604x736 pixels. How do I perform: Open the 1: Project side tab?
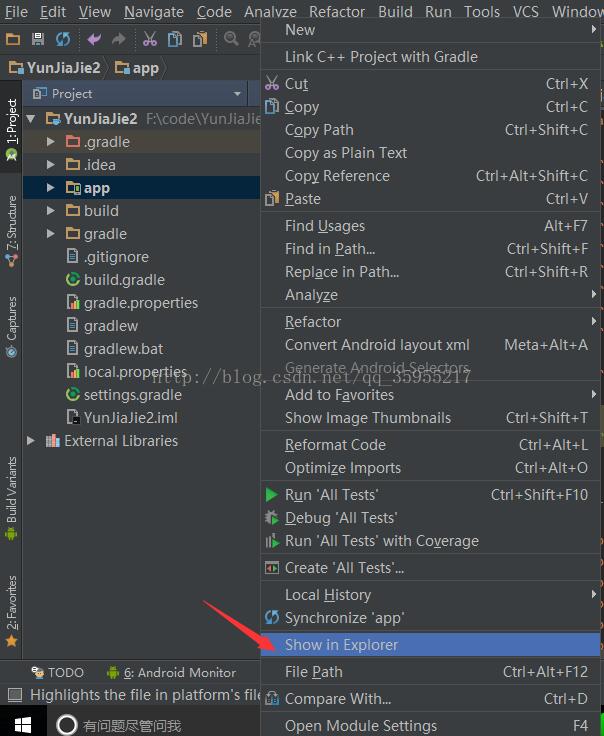point(11,127)
